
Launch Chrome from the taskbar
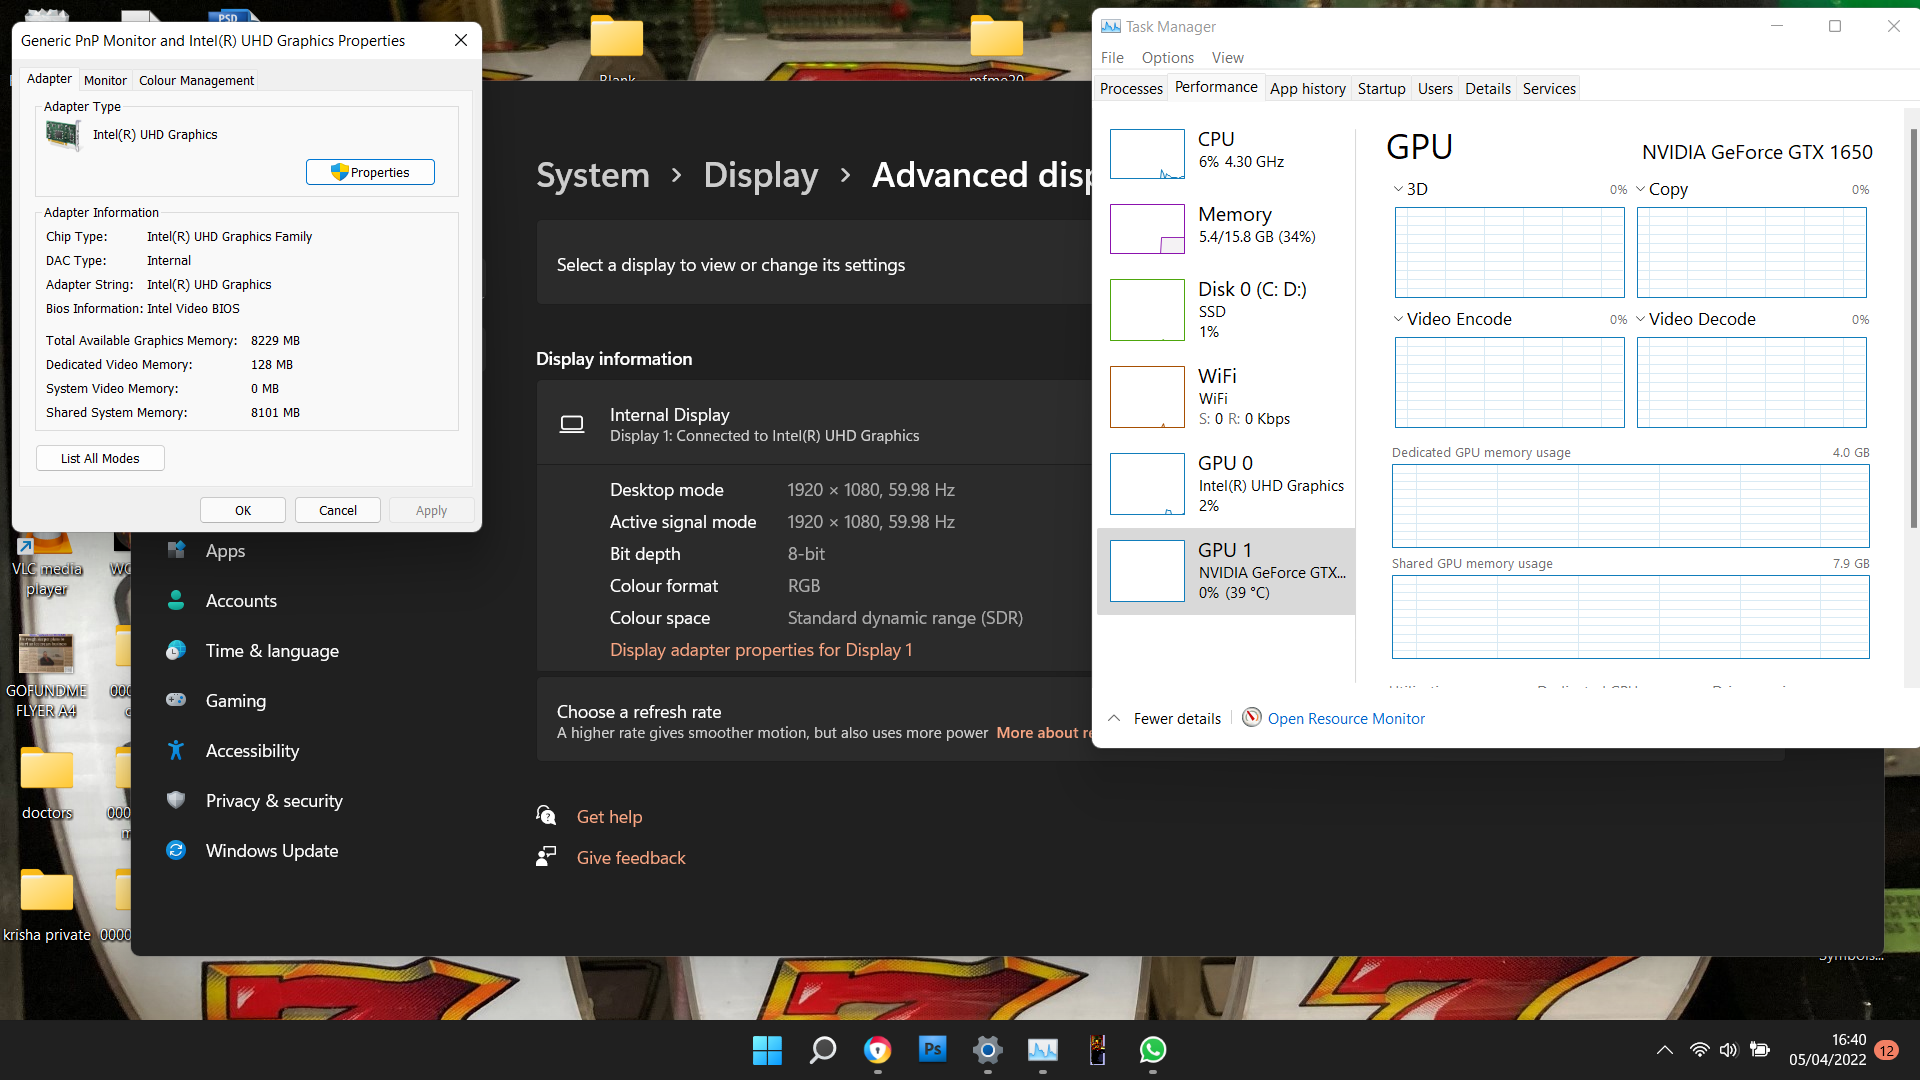click(877, 1050)
